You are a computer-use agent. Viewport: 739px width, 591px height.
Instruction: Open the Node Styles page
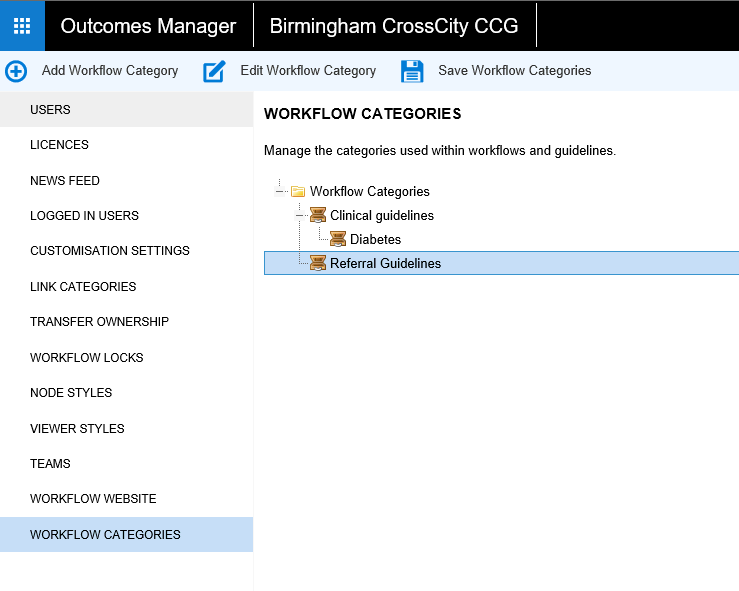[x=71, y=393]
